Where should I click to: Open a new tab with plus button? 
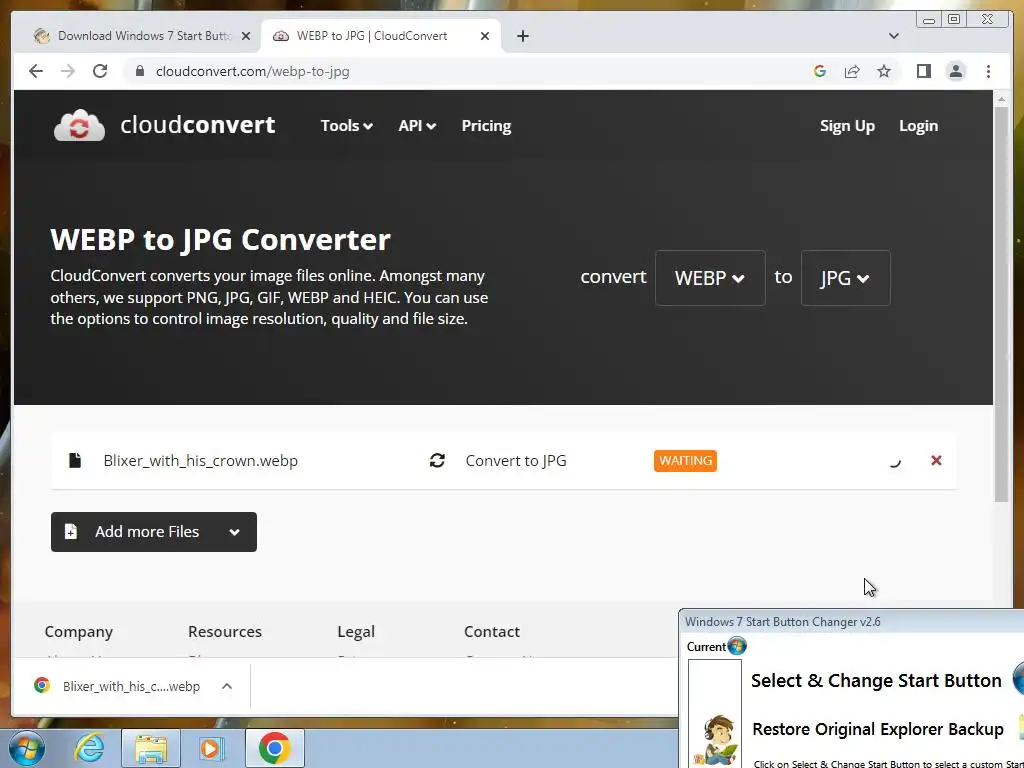pos(522,36)
